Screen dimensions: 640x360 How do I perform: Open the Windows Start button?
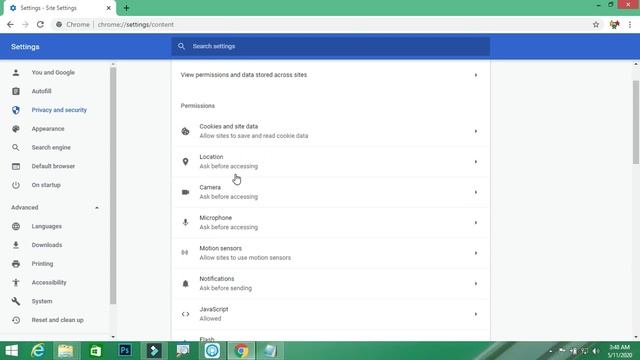(11, 351)
